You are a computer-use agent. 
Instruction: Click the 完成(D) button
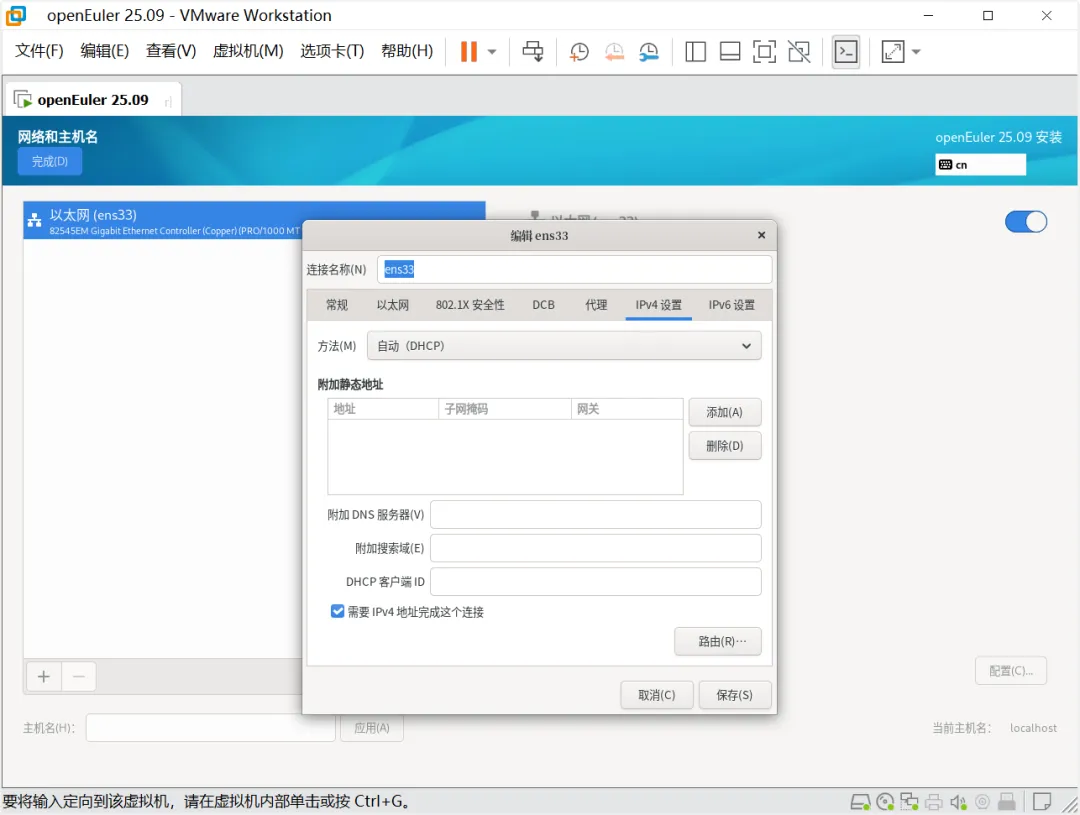point(50,161)
